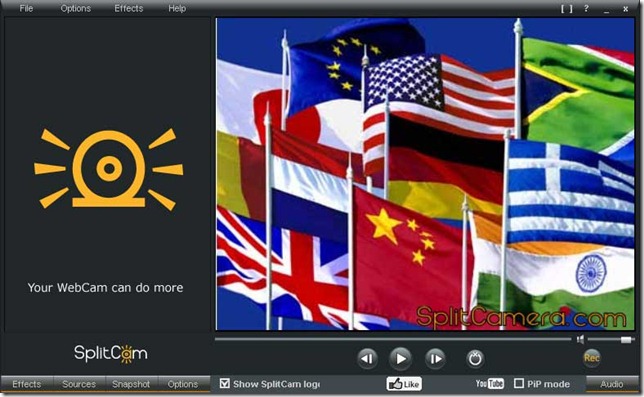Switch to the Snapshot tab
This screenshot has height=397, width=644.
[131, 384]
